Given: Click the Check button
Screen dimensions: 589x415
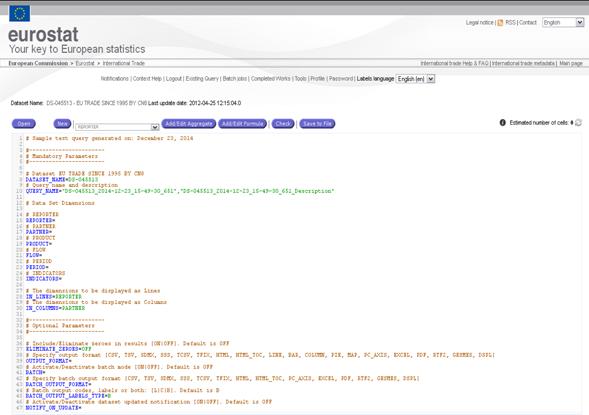Looking at the screenshot, I should coord(283,124).
